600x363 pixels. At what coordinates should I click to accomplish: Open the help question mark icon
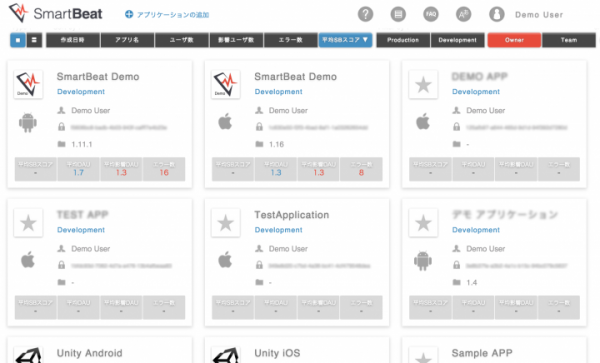tap(365, 14)
